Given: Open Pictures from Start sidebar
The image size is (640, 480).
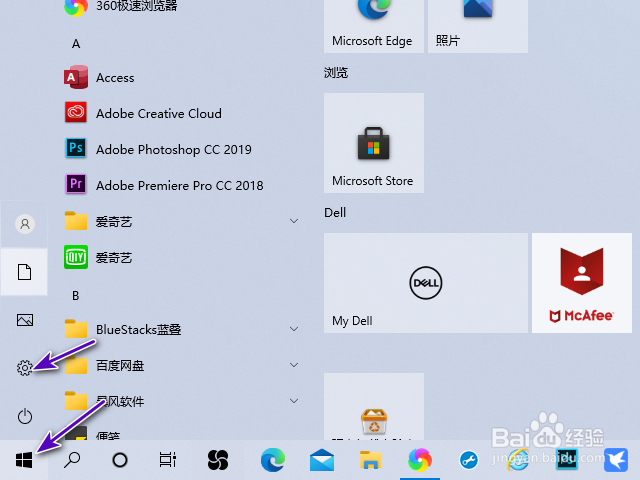Looking at the screenshot, I should coord(24,320).
